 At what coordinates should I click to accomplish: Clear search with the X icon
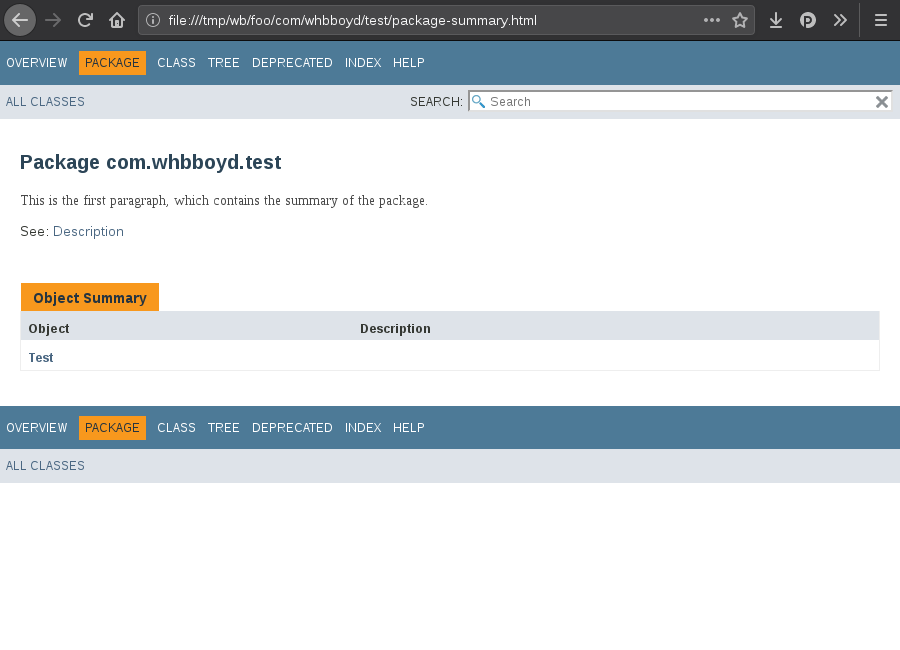(x=882, y=102)
